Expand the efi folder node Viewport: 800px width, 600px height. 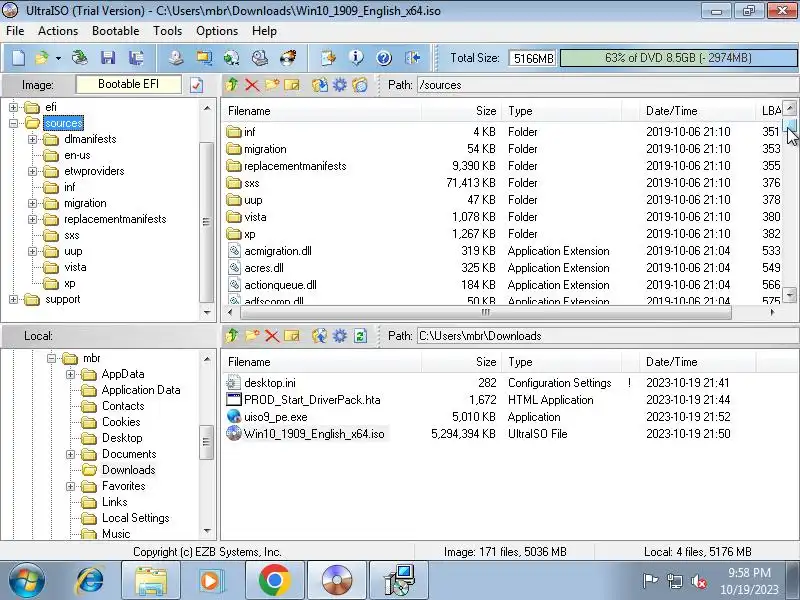[x=13, y=107]
